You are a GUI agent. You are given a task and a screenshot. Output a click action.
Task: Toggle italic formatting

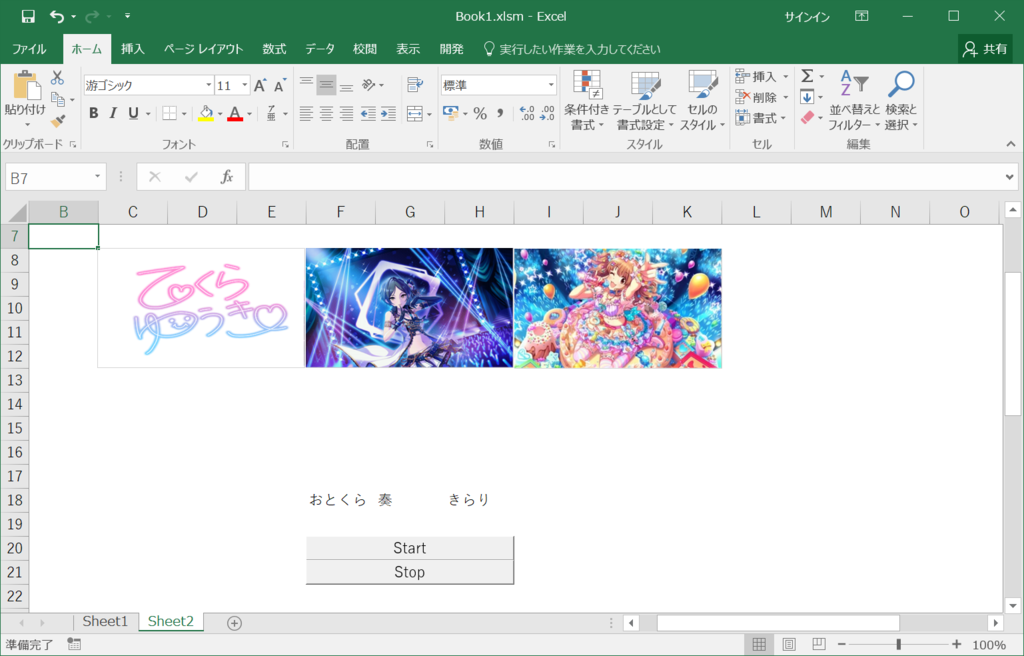113,113
